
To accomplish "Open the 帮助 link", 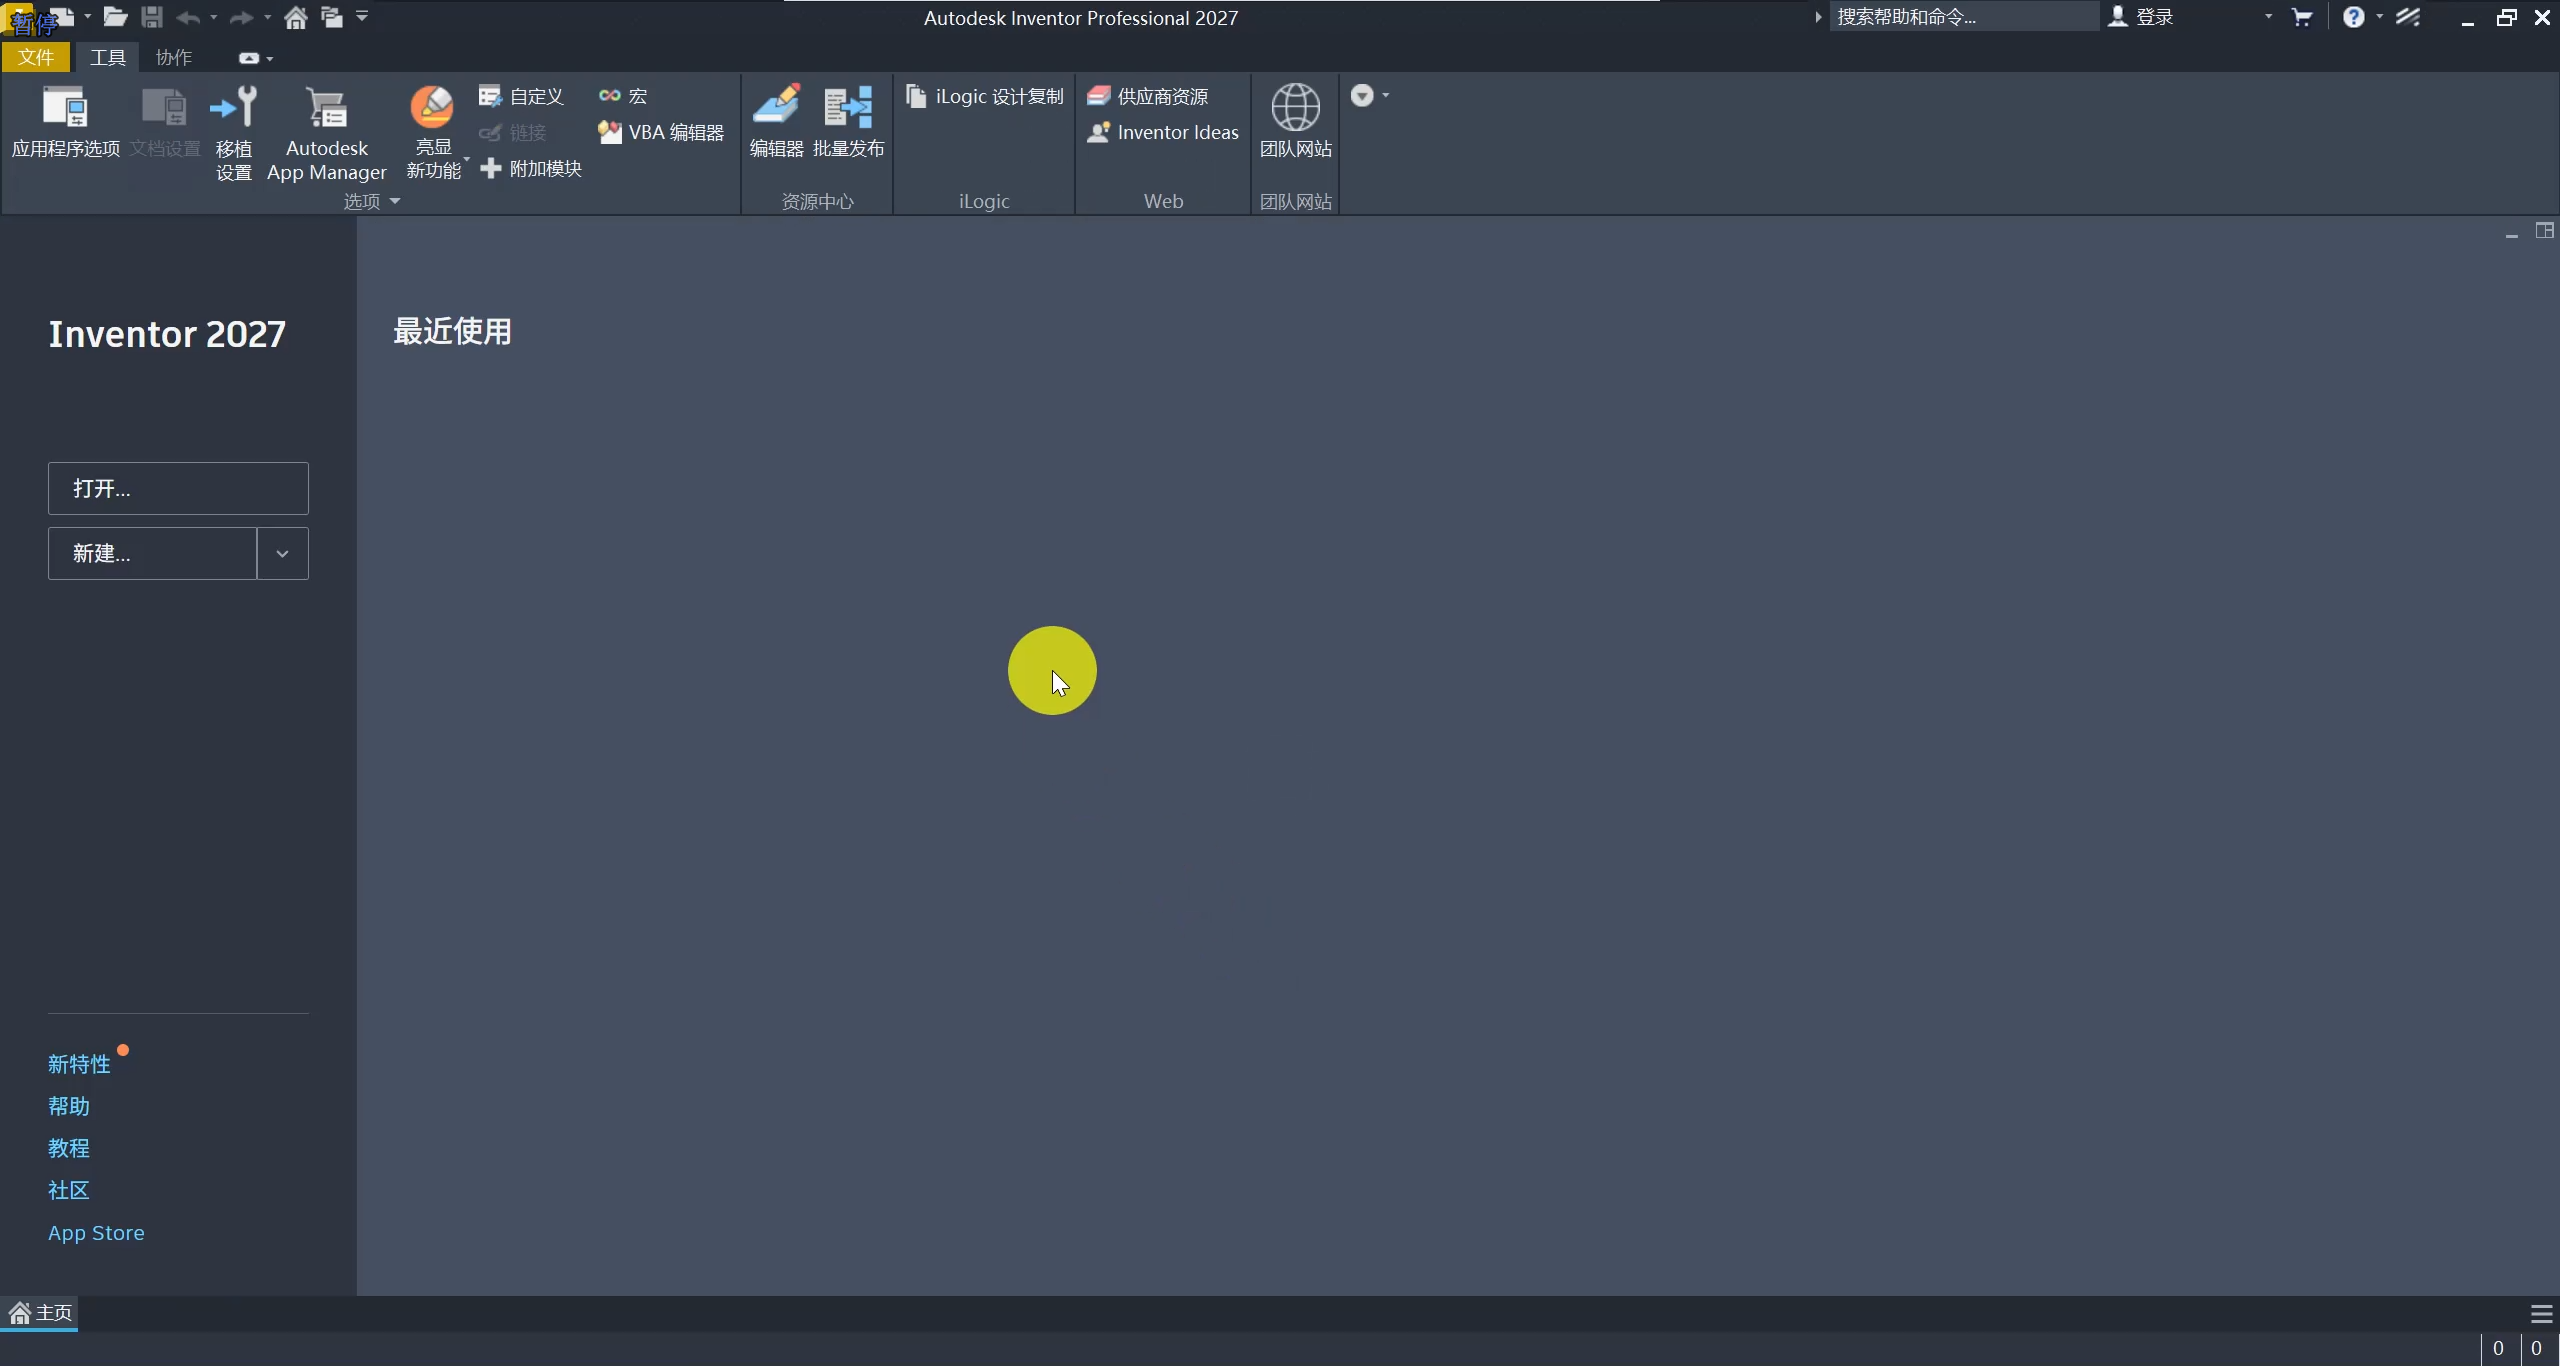I will [x=69, y=1106].
